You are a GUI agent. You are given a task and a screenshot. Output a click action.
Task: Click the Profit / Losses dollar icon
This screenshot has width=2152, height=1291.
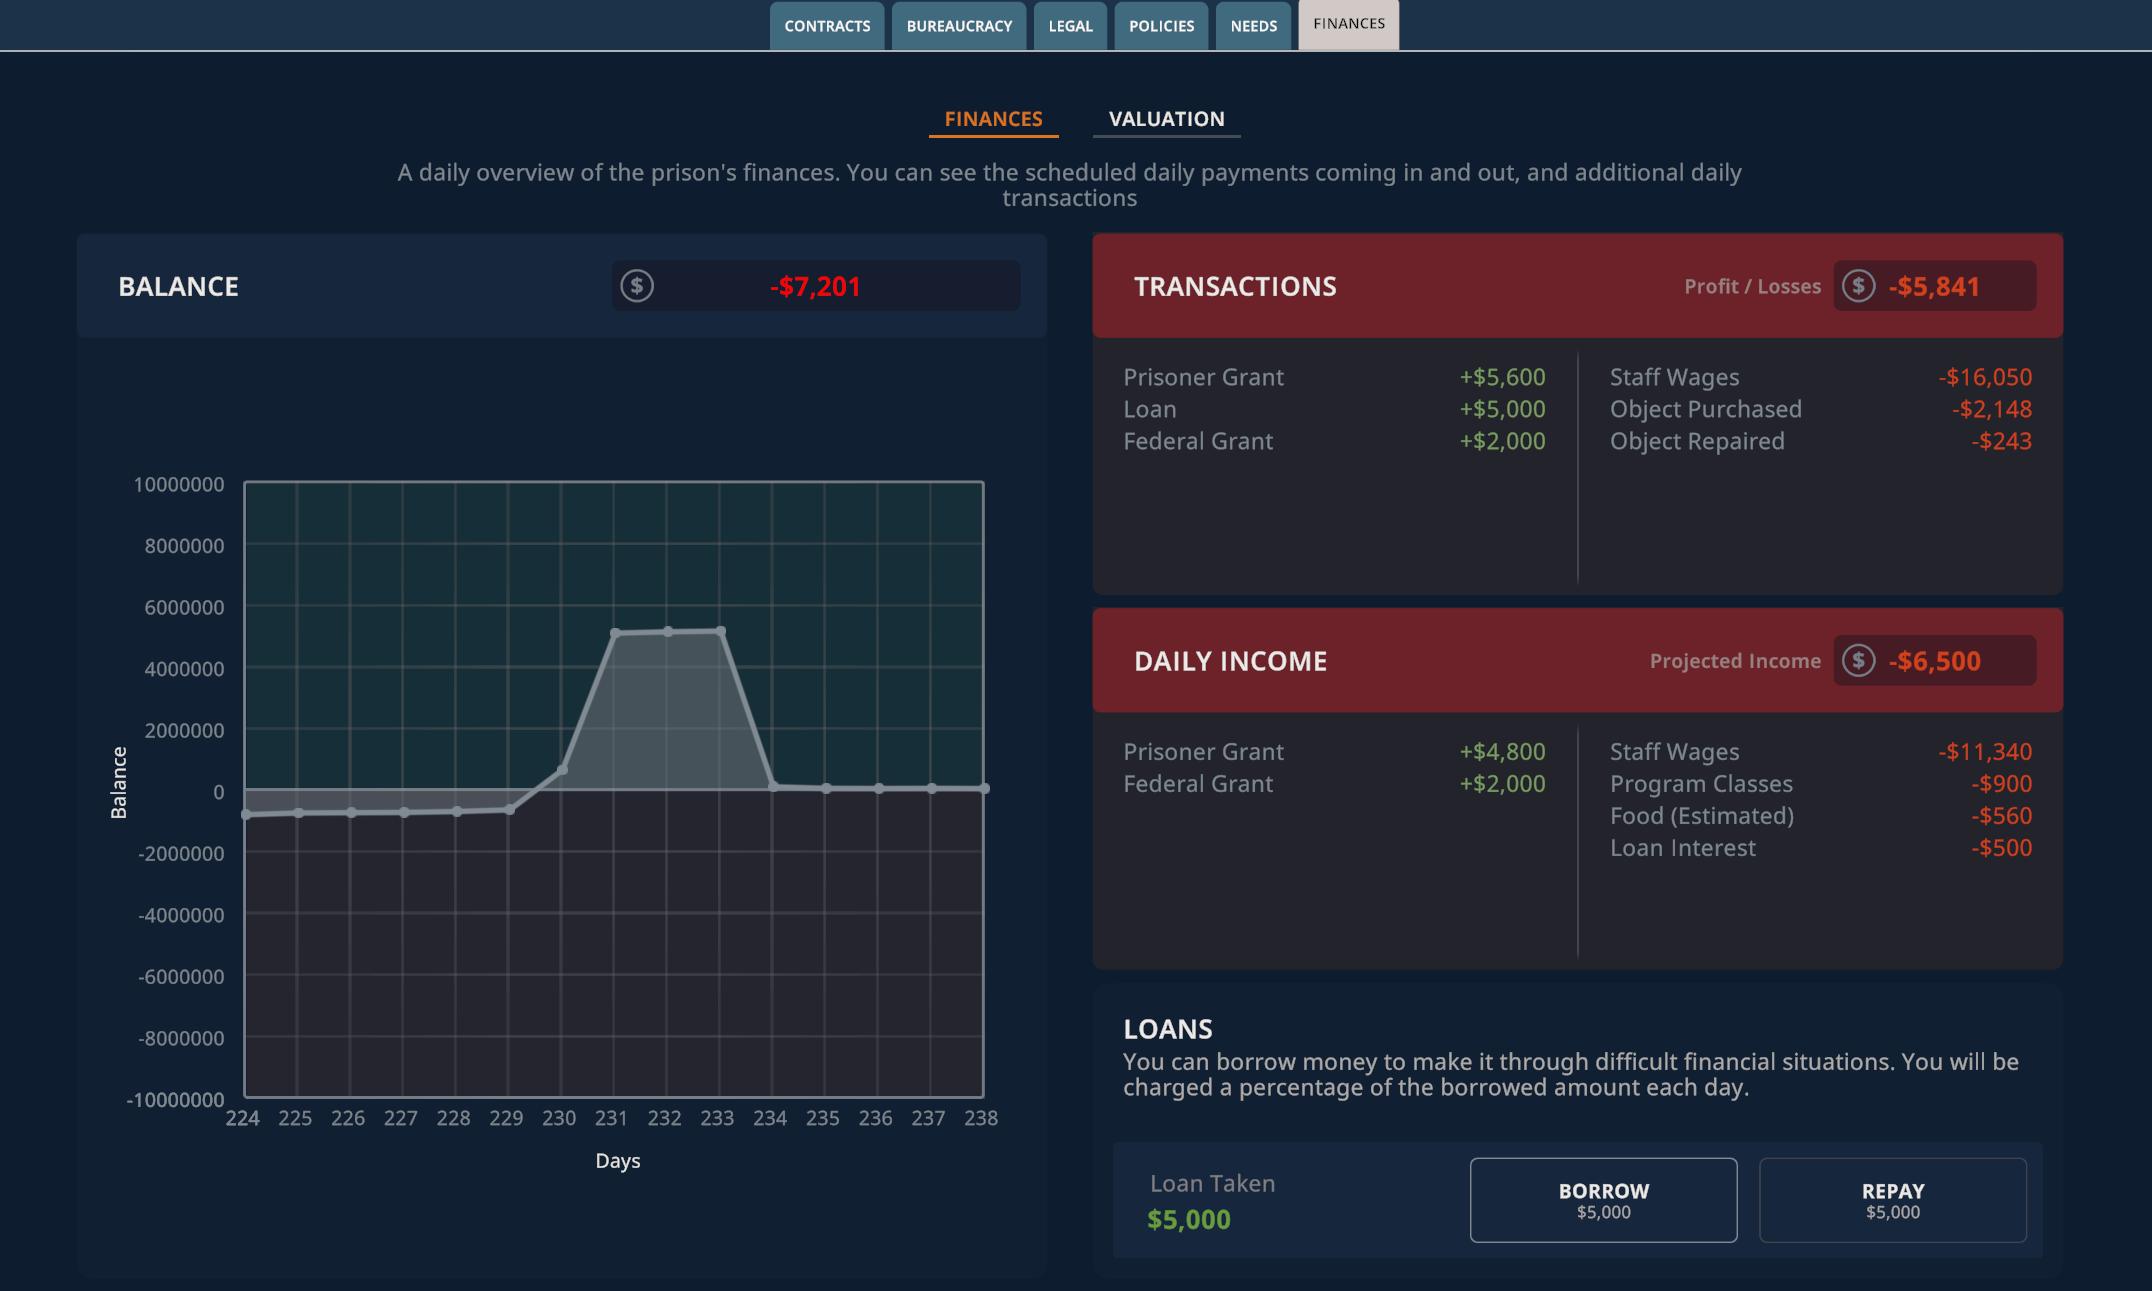coord(1858,286)
